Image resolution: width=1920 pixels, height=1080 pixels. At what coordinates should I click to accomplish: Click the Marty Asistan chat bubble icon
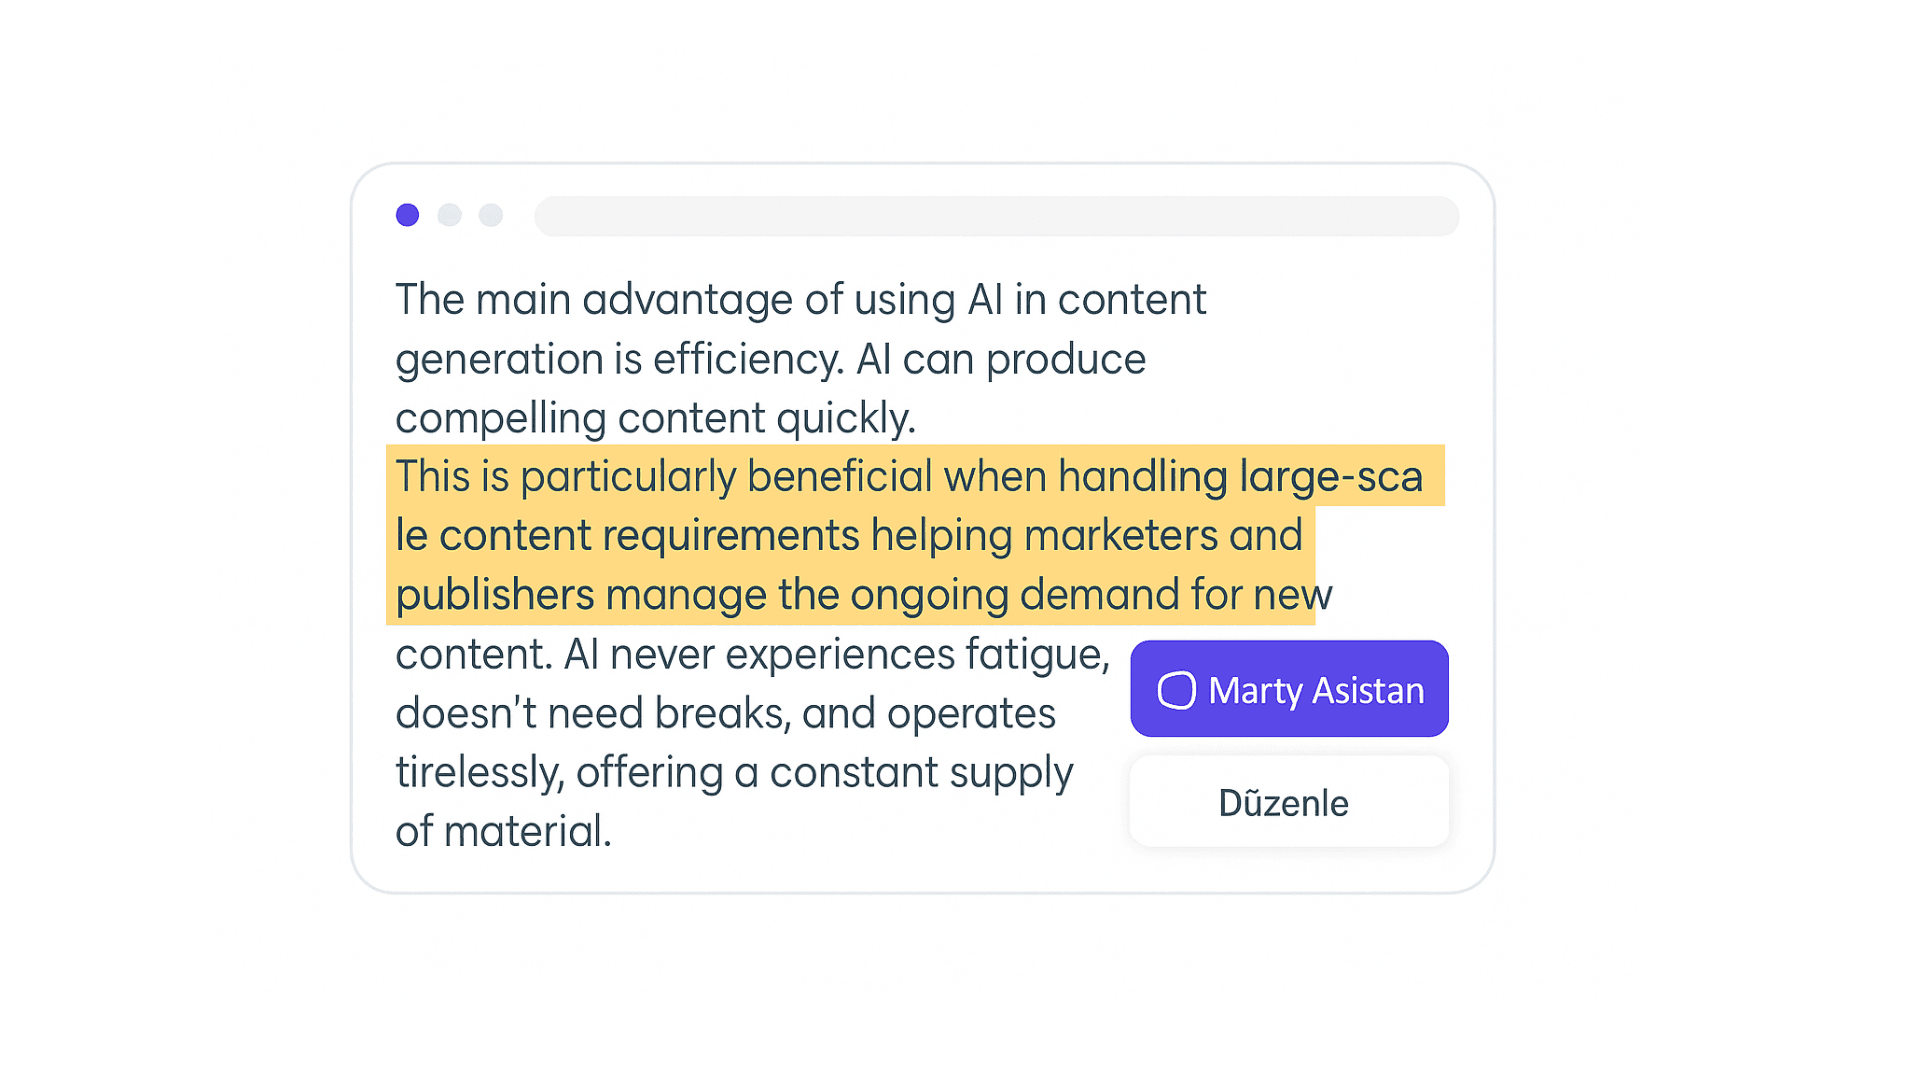[x=1176, y=690]
